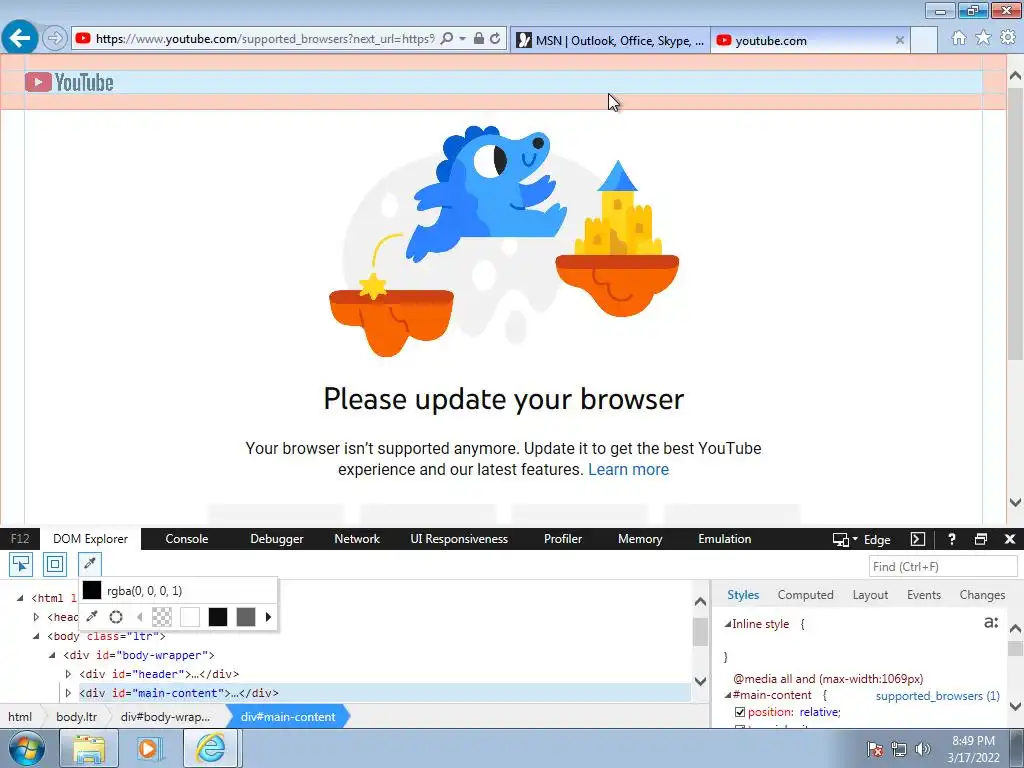Click the a: pseudo-state icon in Styles
This screenshot has height=768, width=1024.
(991, 622)
